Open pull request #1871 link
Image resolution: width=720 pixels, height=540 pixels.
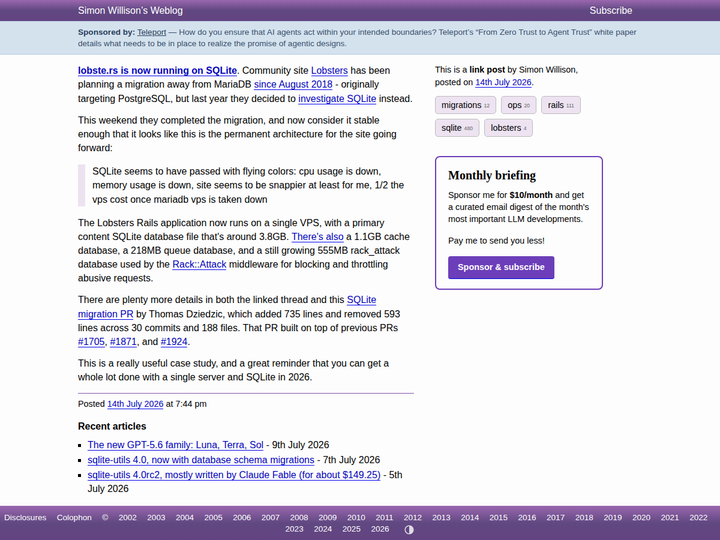click(x=123, y=342)
